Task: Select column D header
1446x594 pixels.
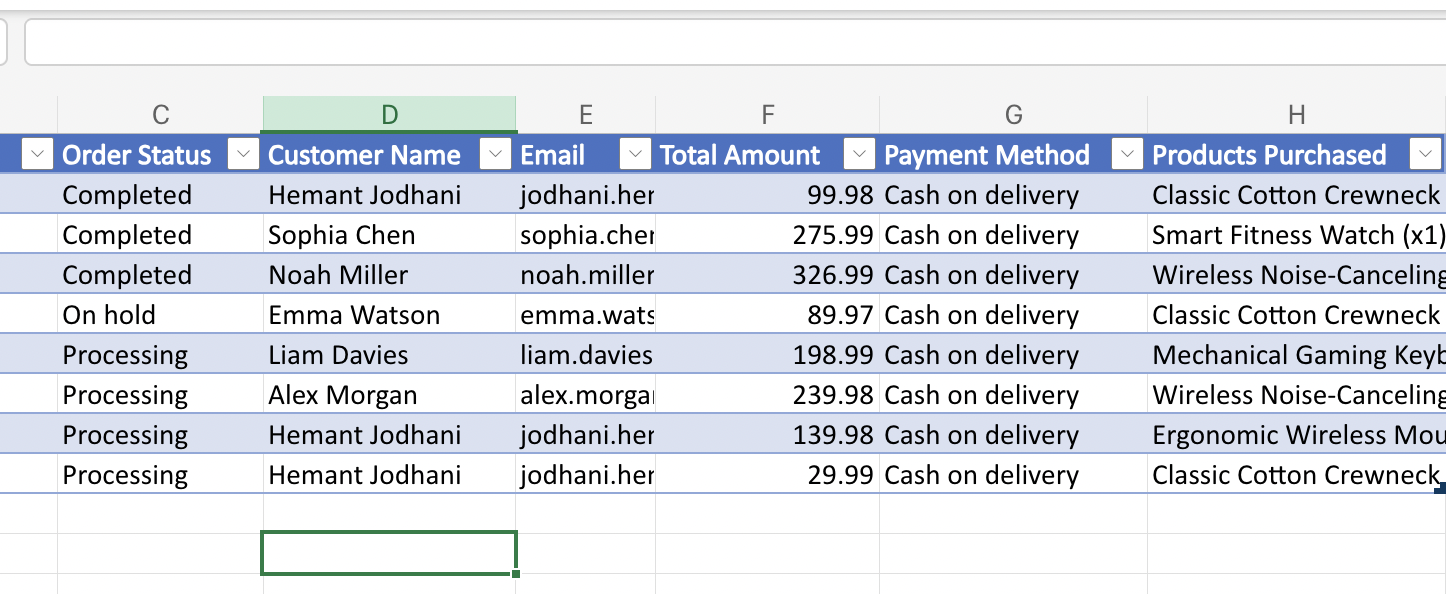Action: (x=389, y=115)
